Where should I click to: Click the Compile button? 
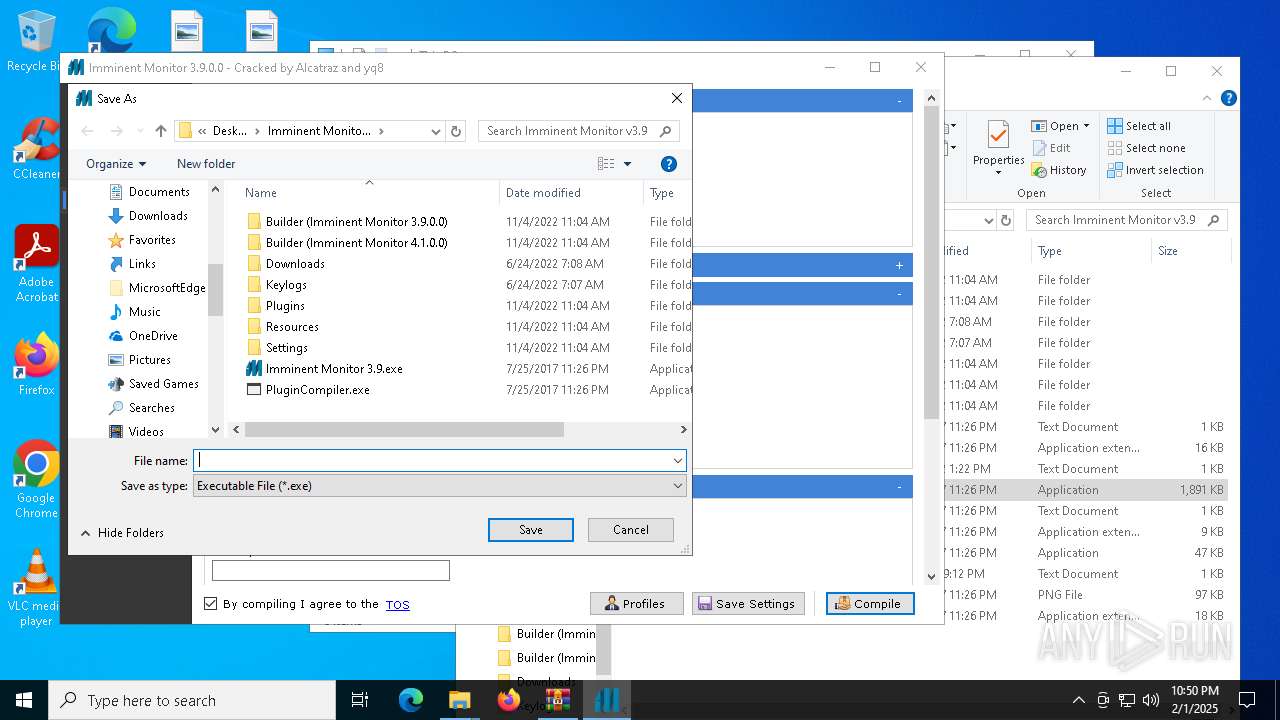(x=870, y=604)
